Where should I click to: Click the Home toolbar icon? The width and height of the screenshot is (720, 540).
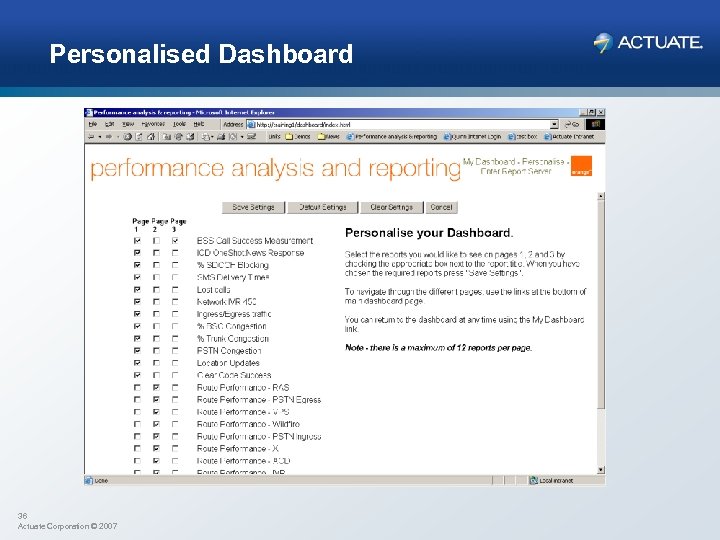pyautogui.click(x=151, y=136)
